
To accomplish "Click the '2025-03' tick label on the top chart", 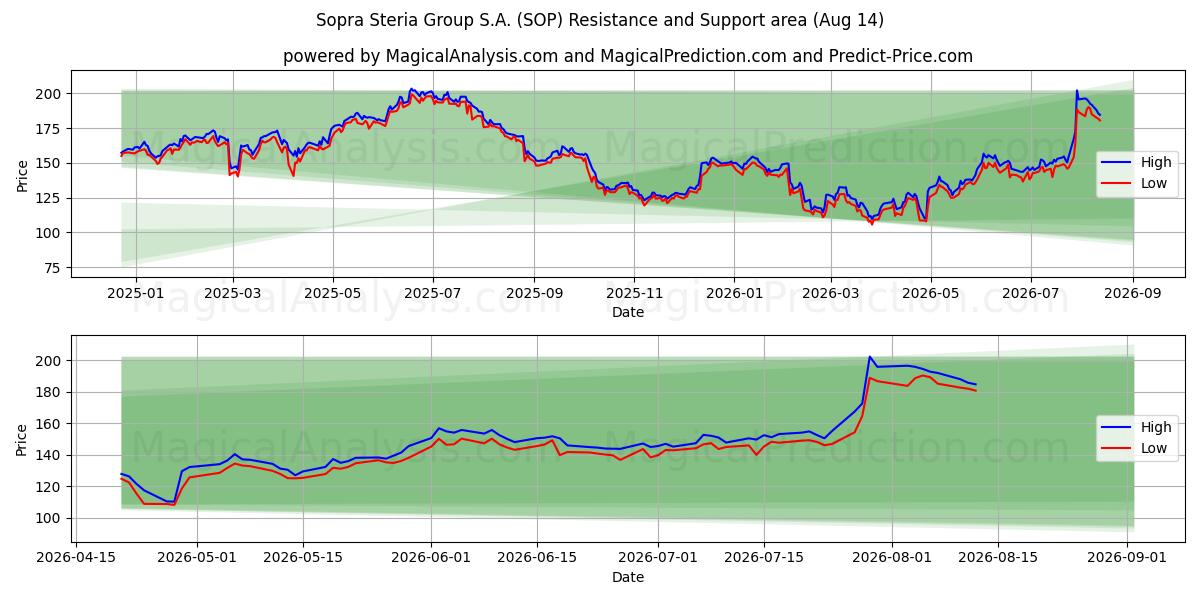I will [233, 293].
